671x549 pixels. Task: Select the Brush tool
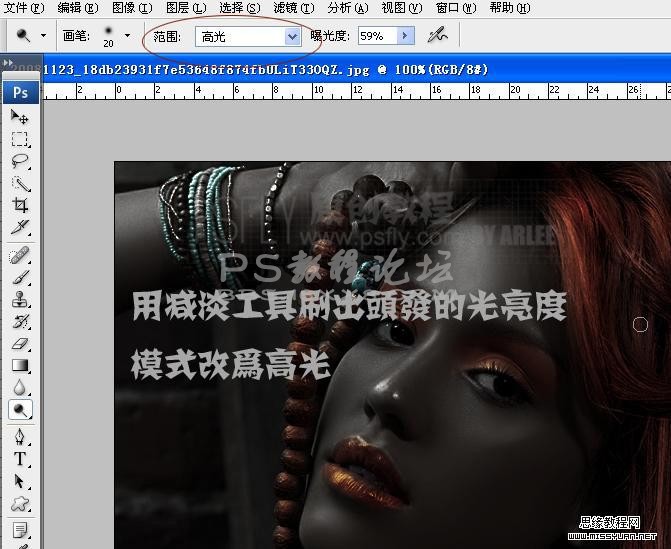click(20, 278)
